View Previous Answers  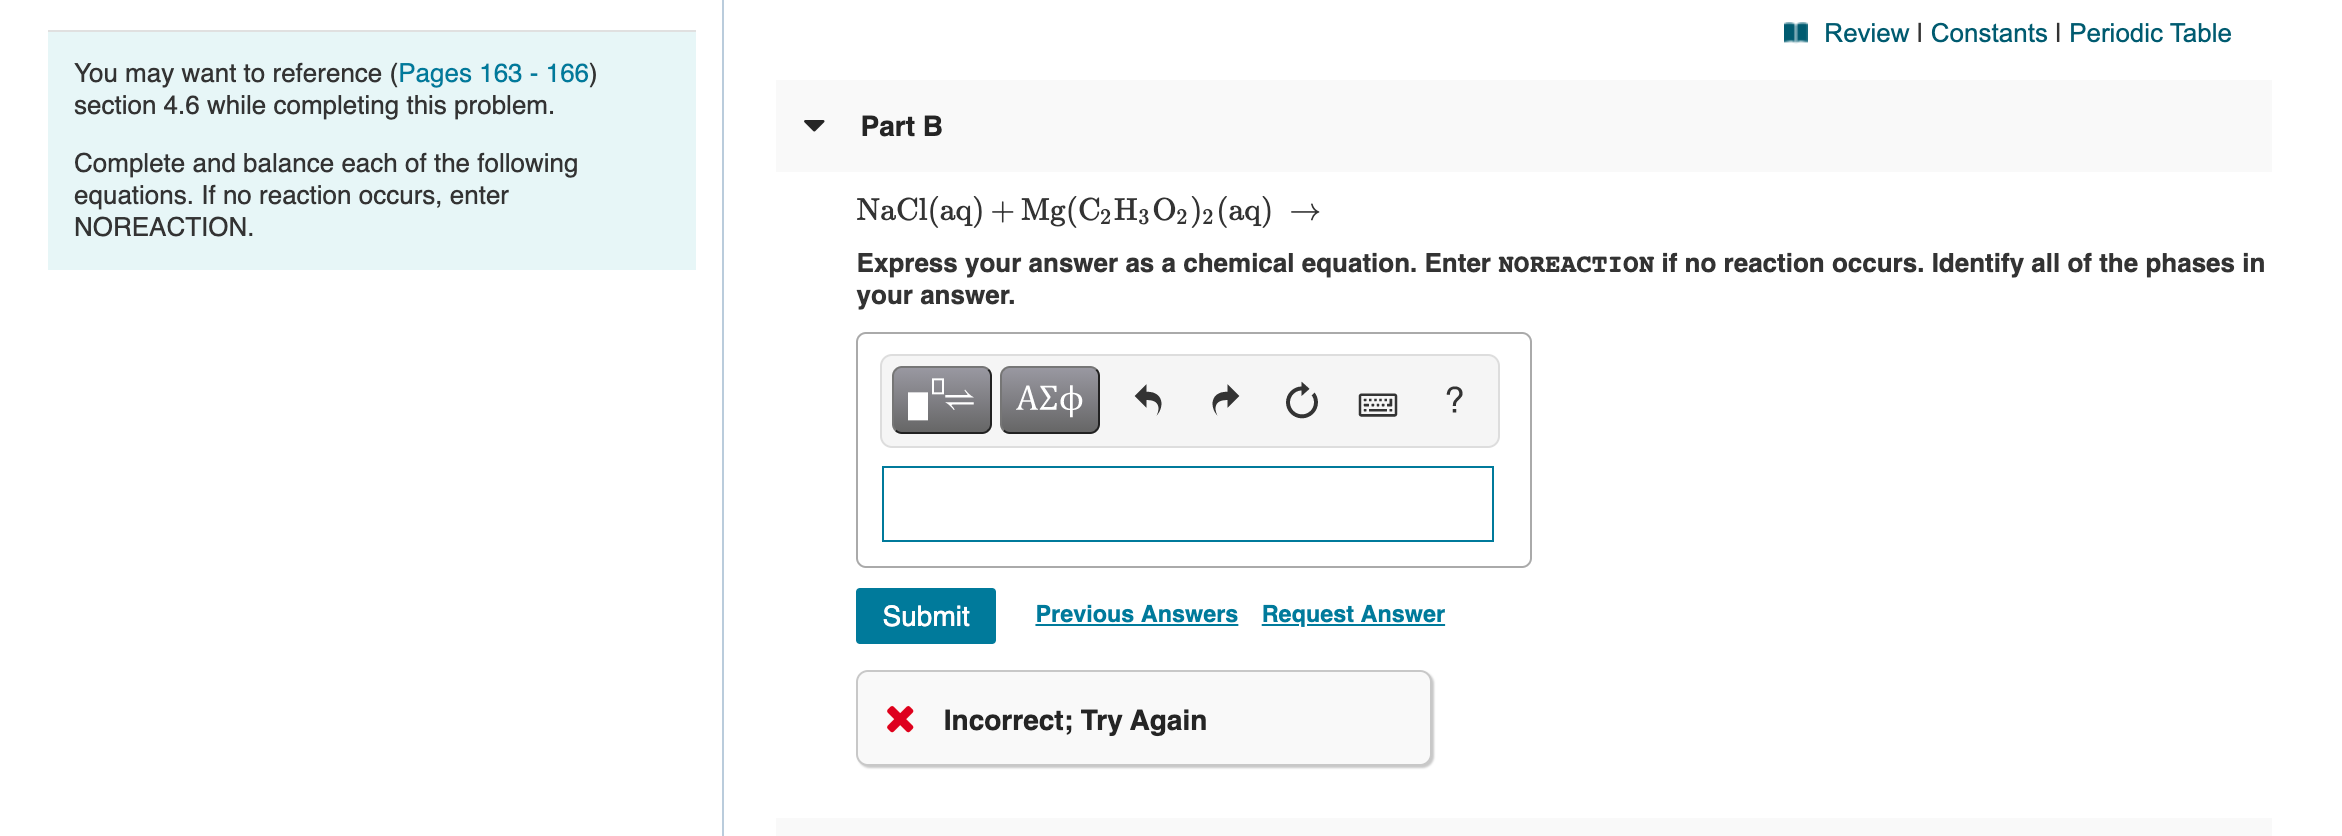click(x=1135, y=613)
